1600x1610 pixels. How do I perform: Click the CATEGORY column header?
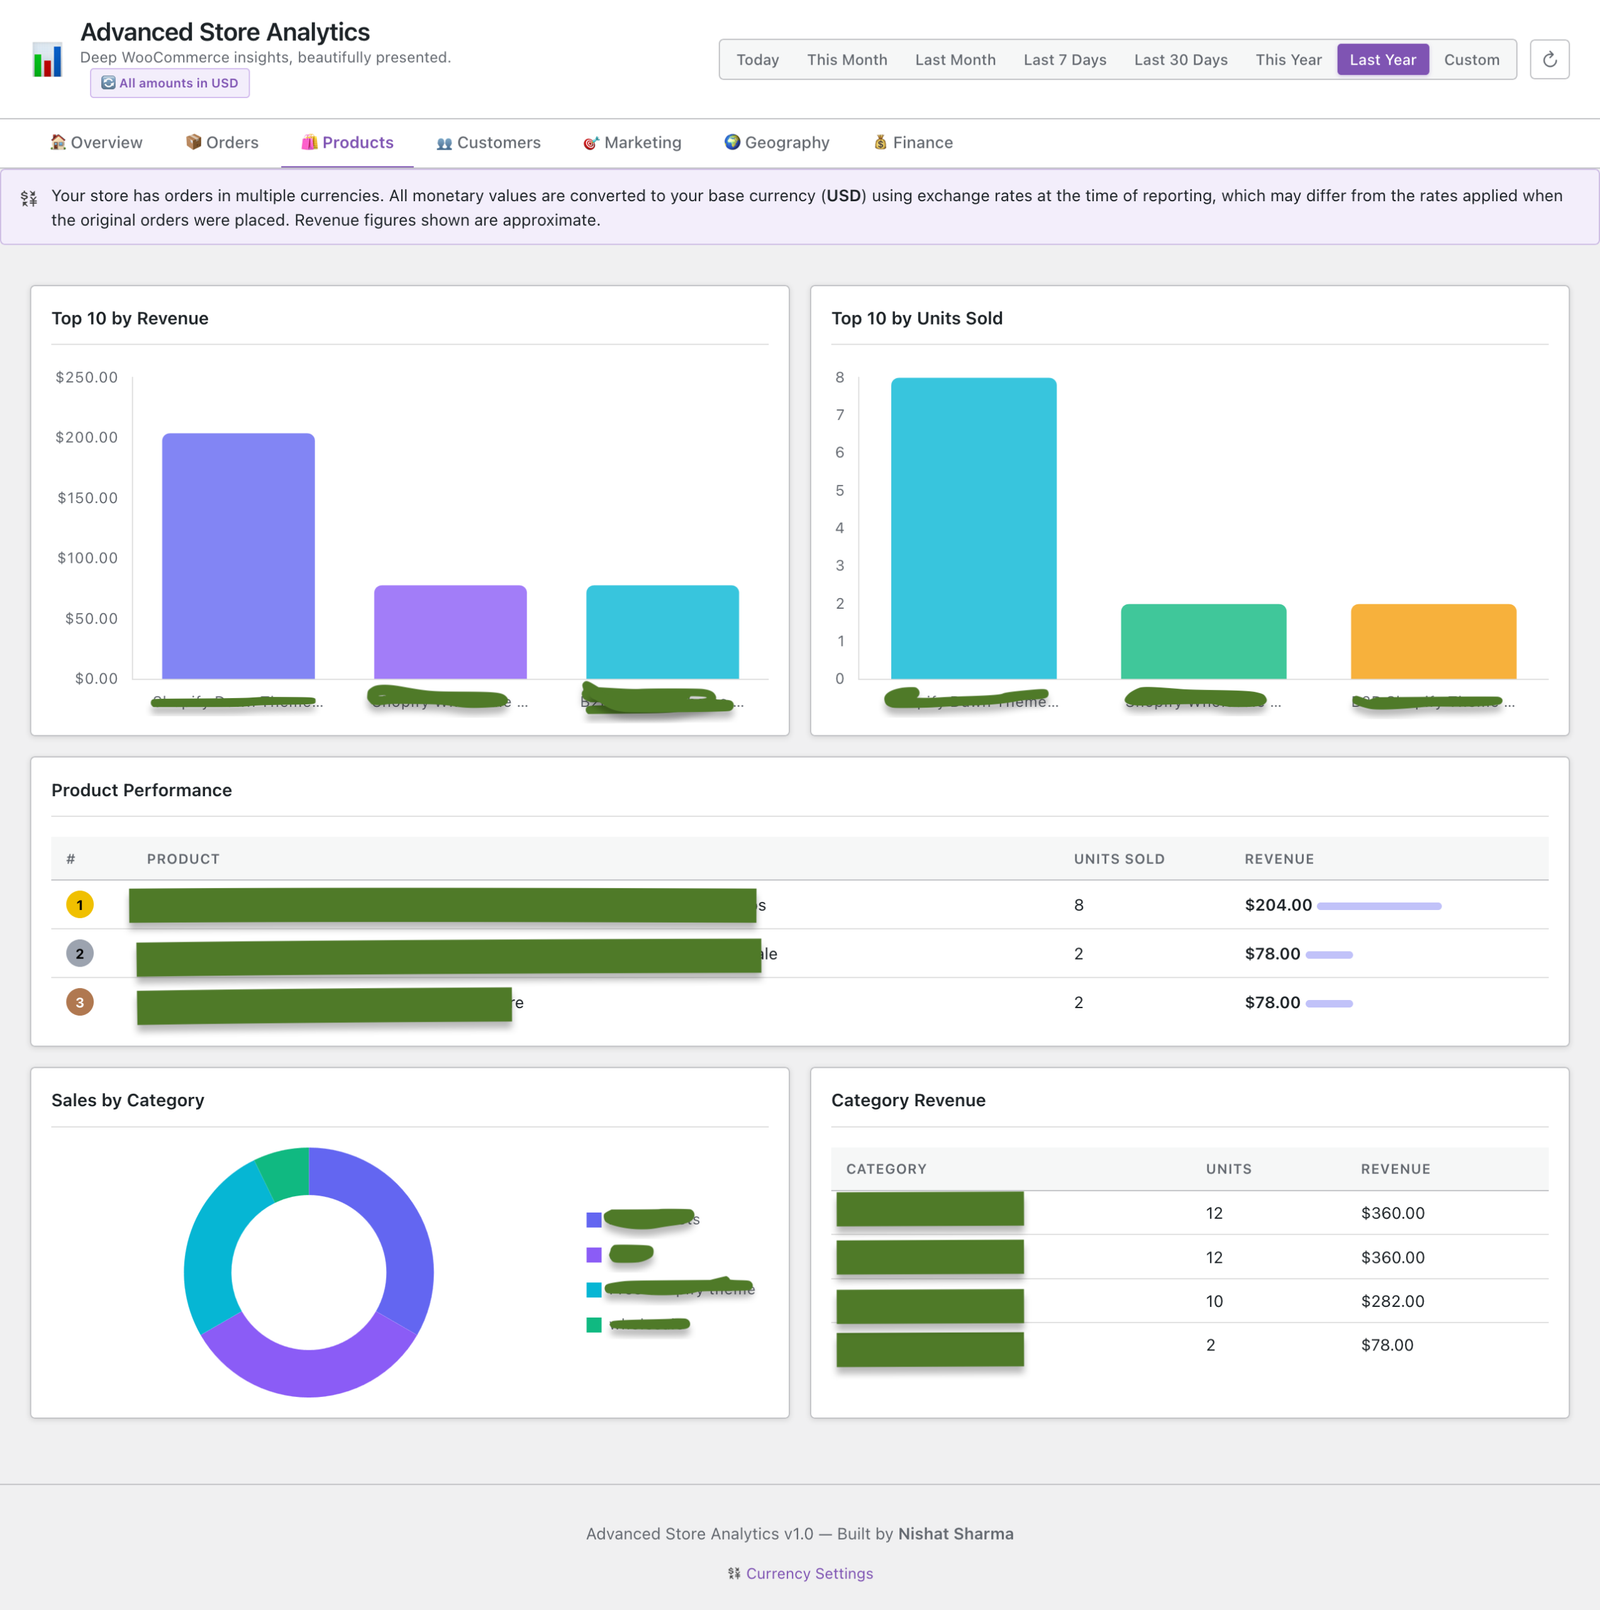[x=886, y=1169]
